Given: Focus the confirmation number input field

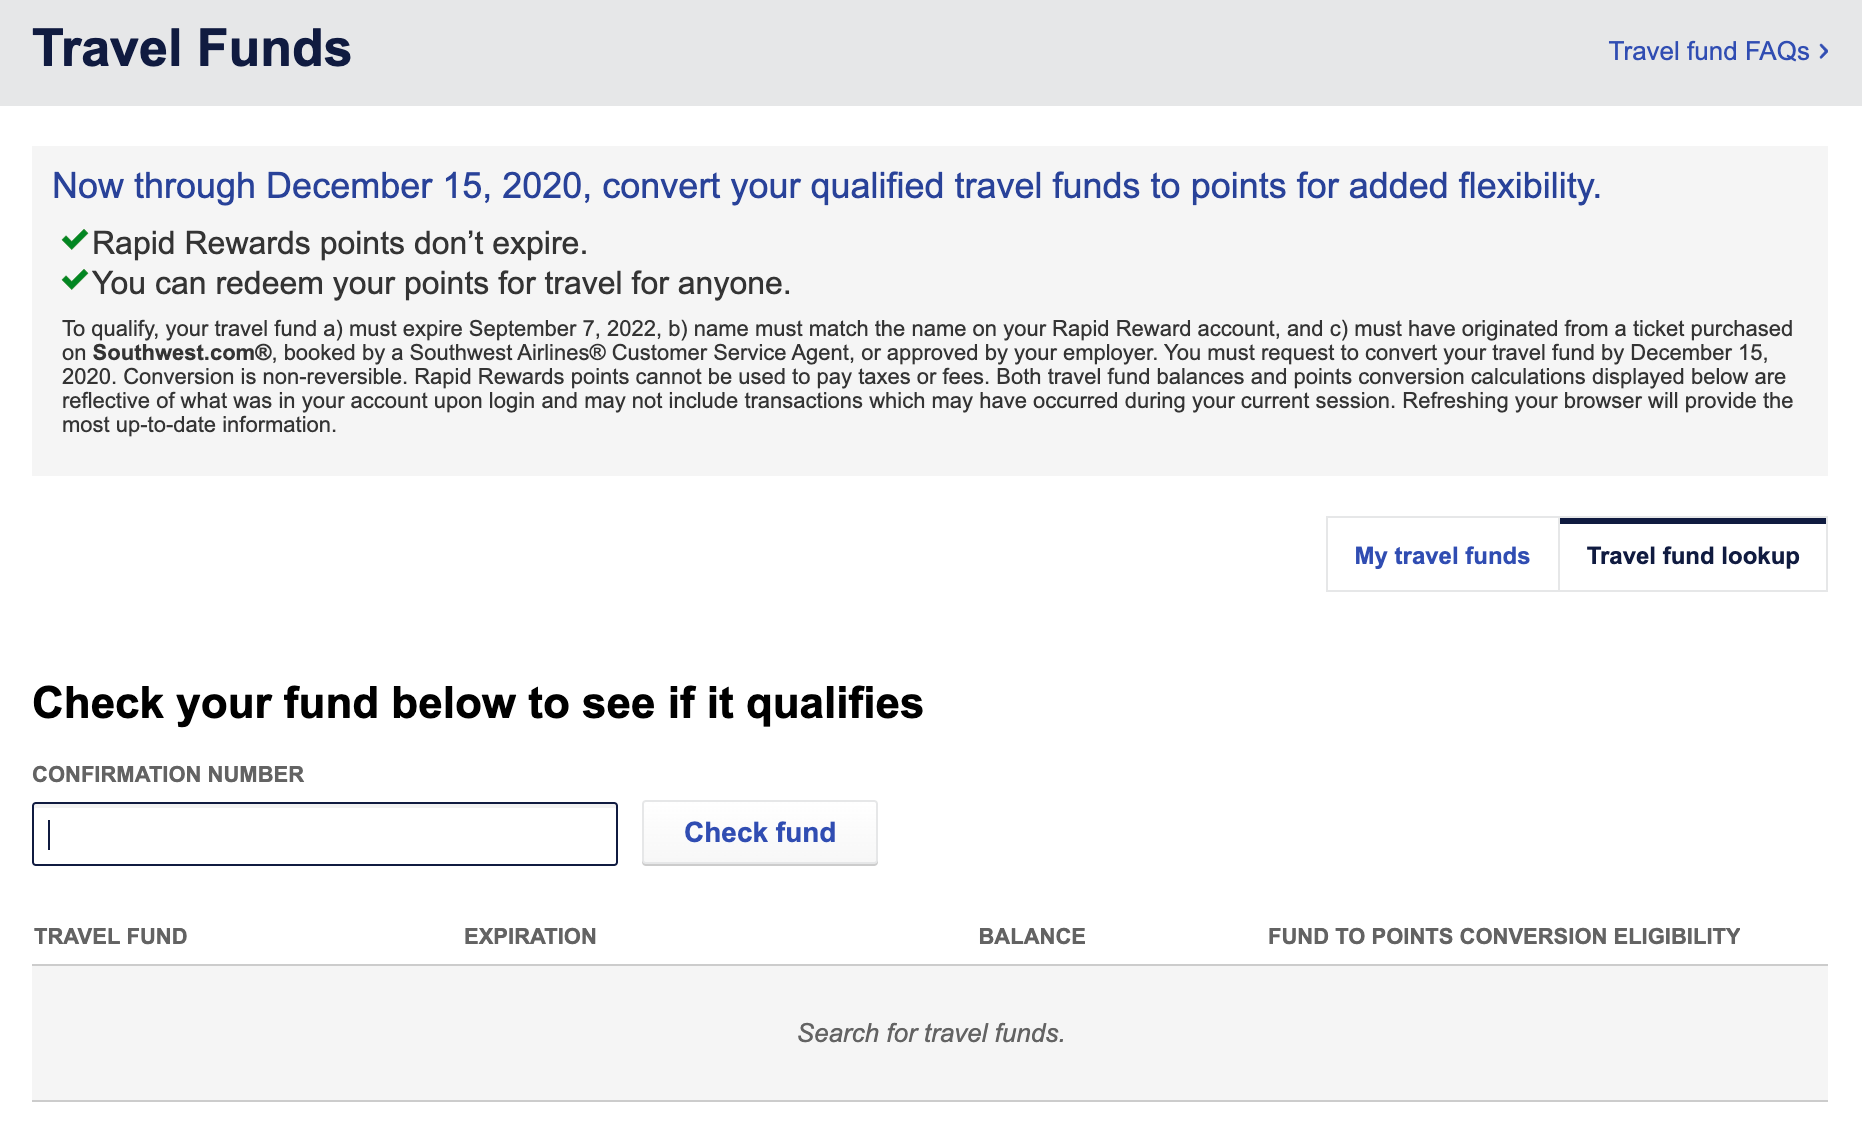Looking at the screenshot, I should pyautogui.click(x=325, y=834).
